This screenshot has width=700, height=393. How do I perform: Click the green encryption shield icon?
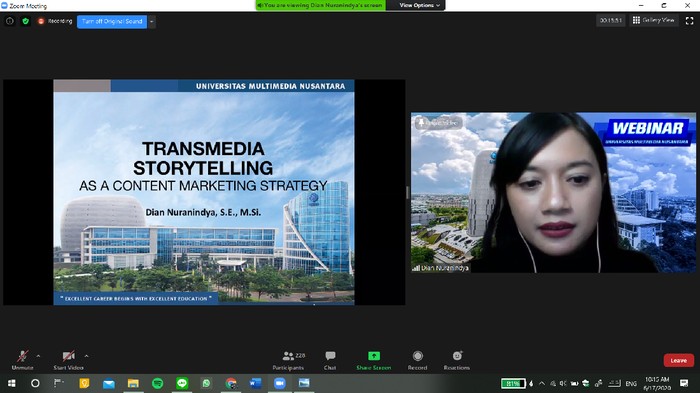(x=25, y=21)
